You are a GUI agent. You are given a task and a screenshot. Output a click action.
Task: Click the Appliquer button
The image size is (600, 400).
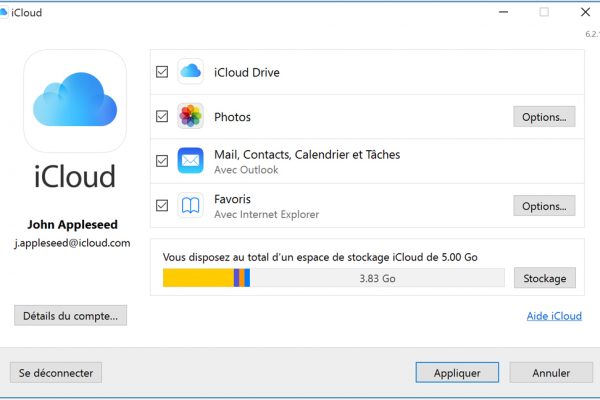[x=457, y=372]
